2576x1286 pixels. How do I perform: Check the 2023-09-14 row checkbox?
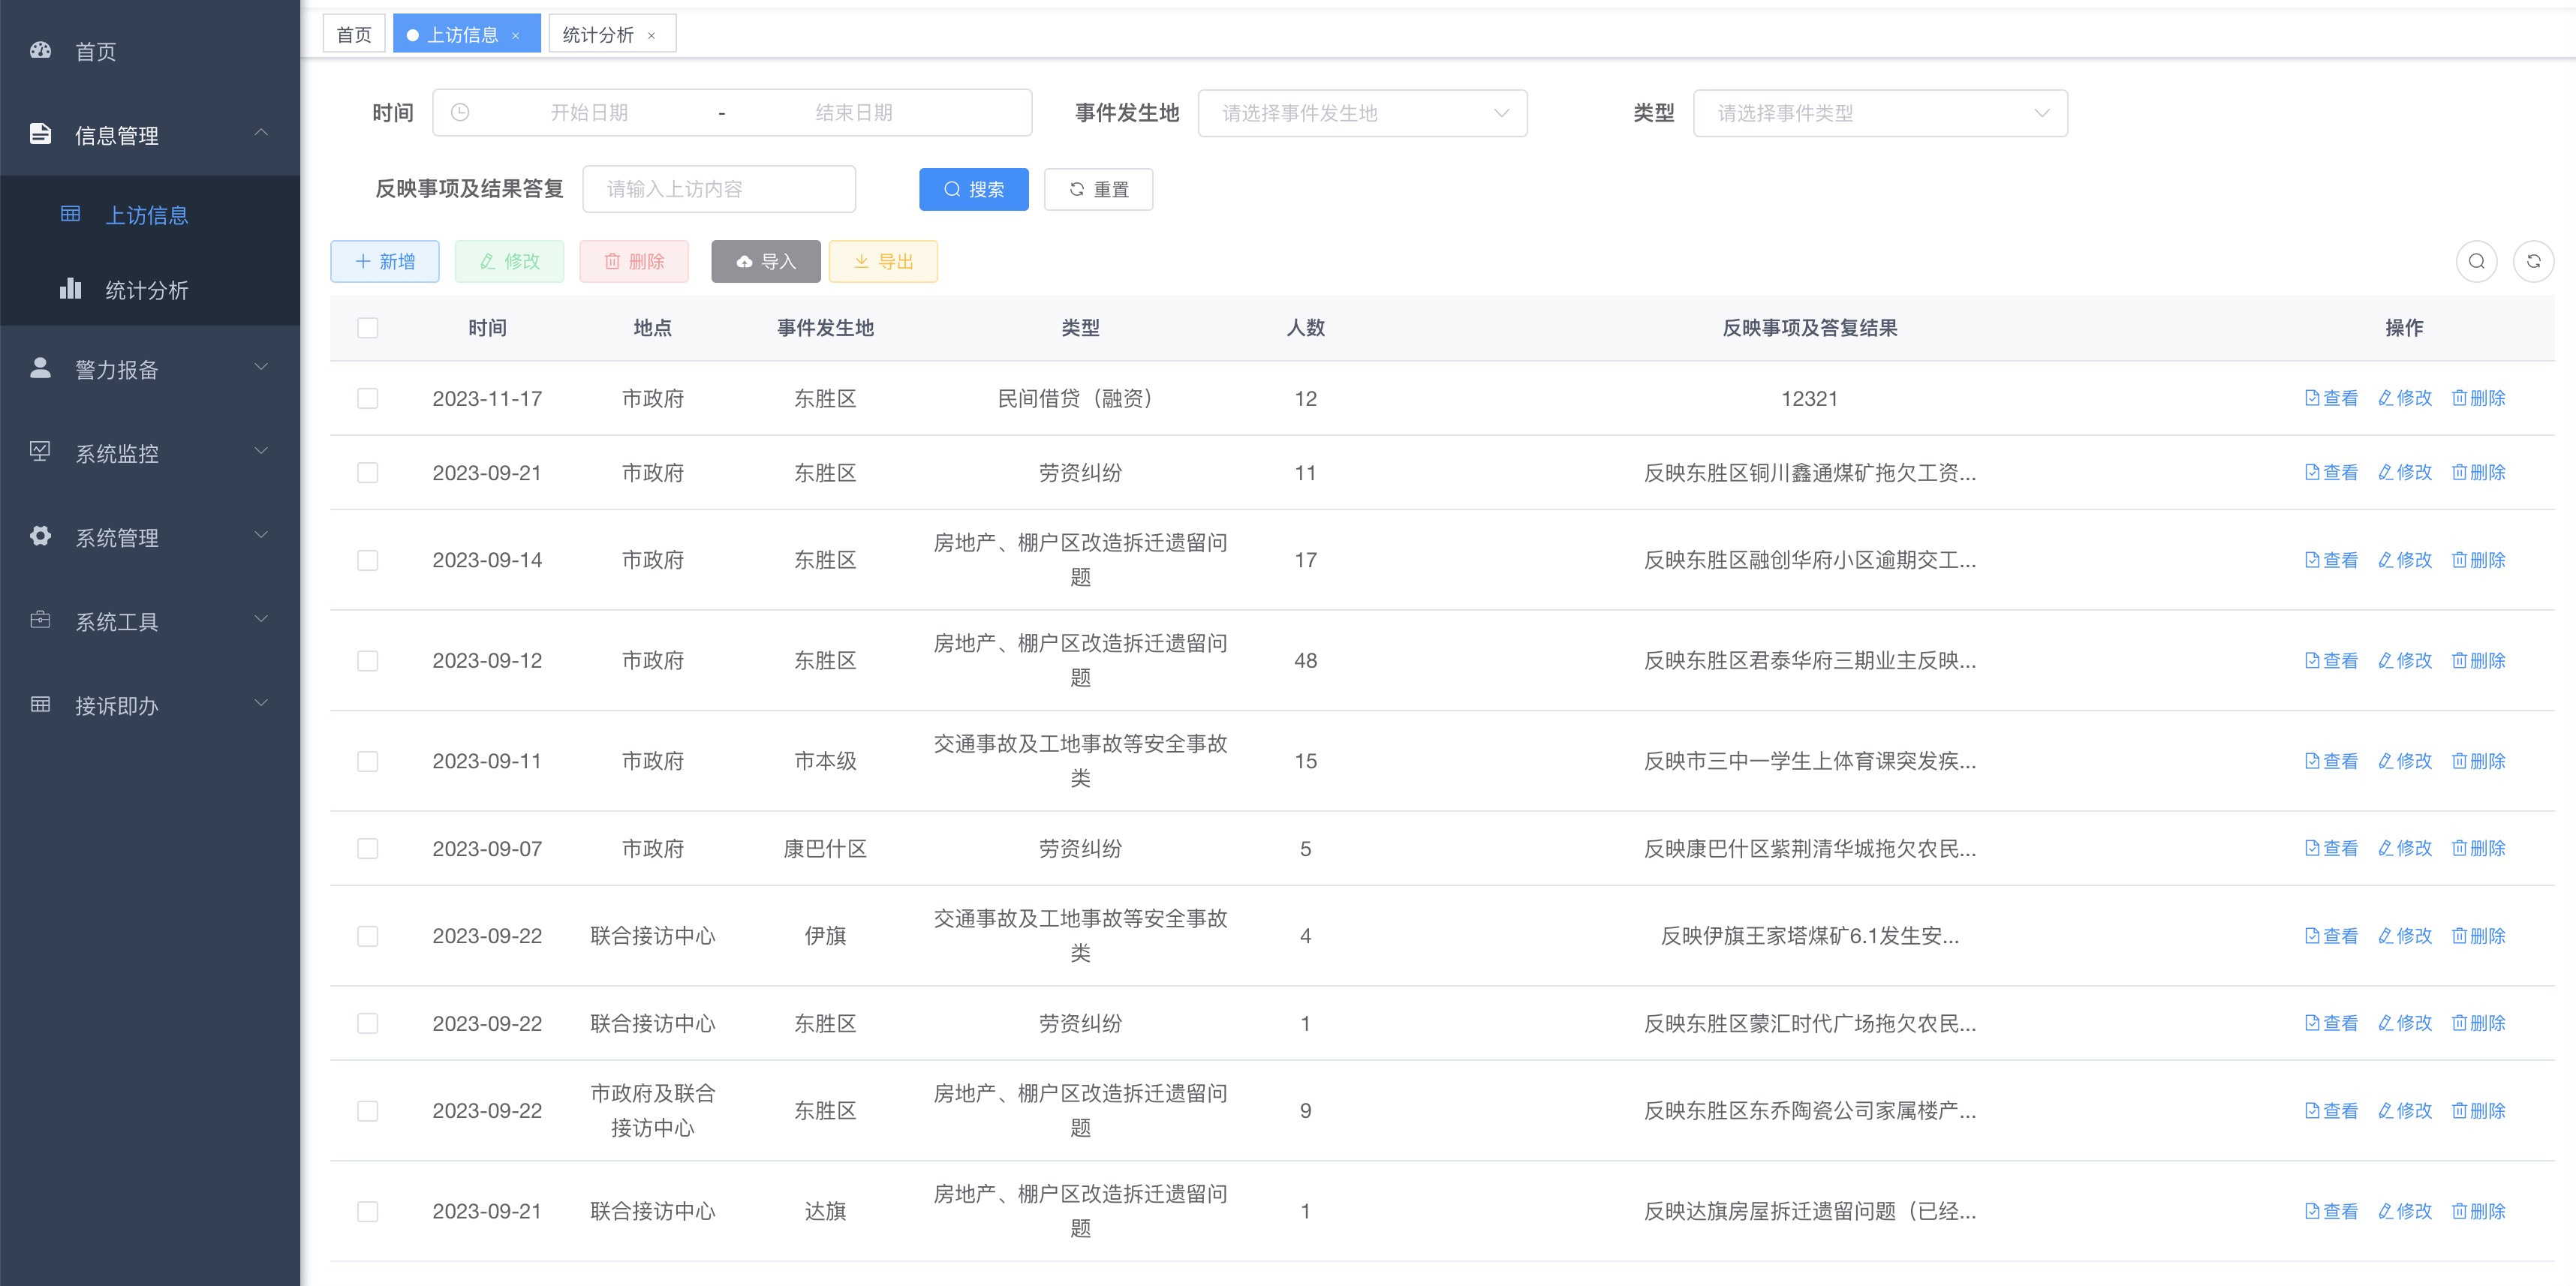coord(368,560)
